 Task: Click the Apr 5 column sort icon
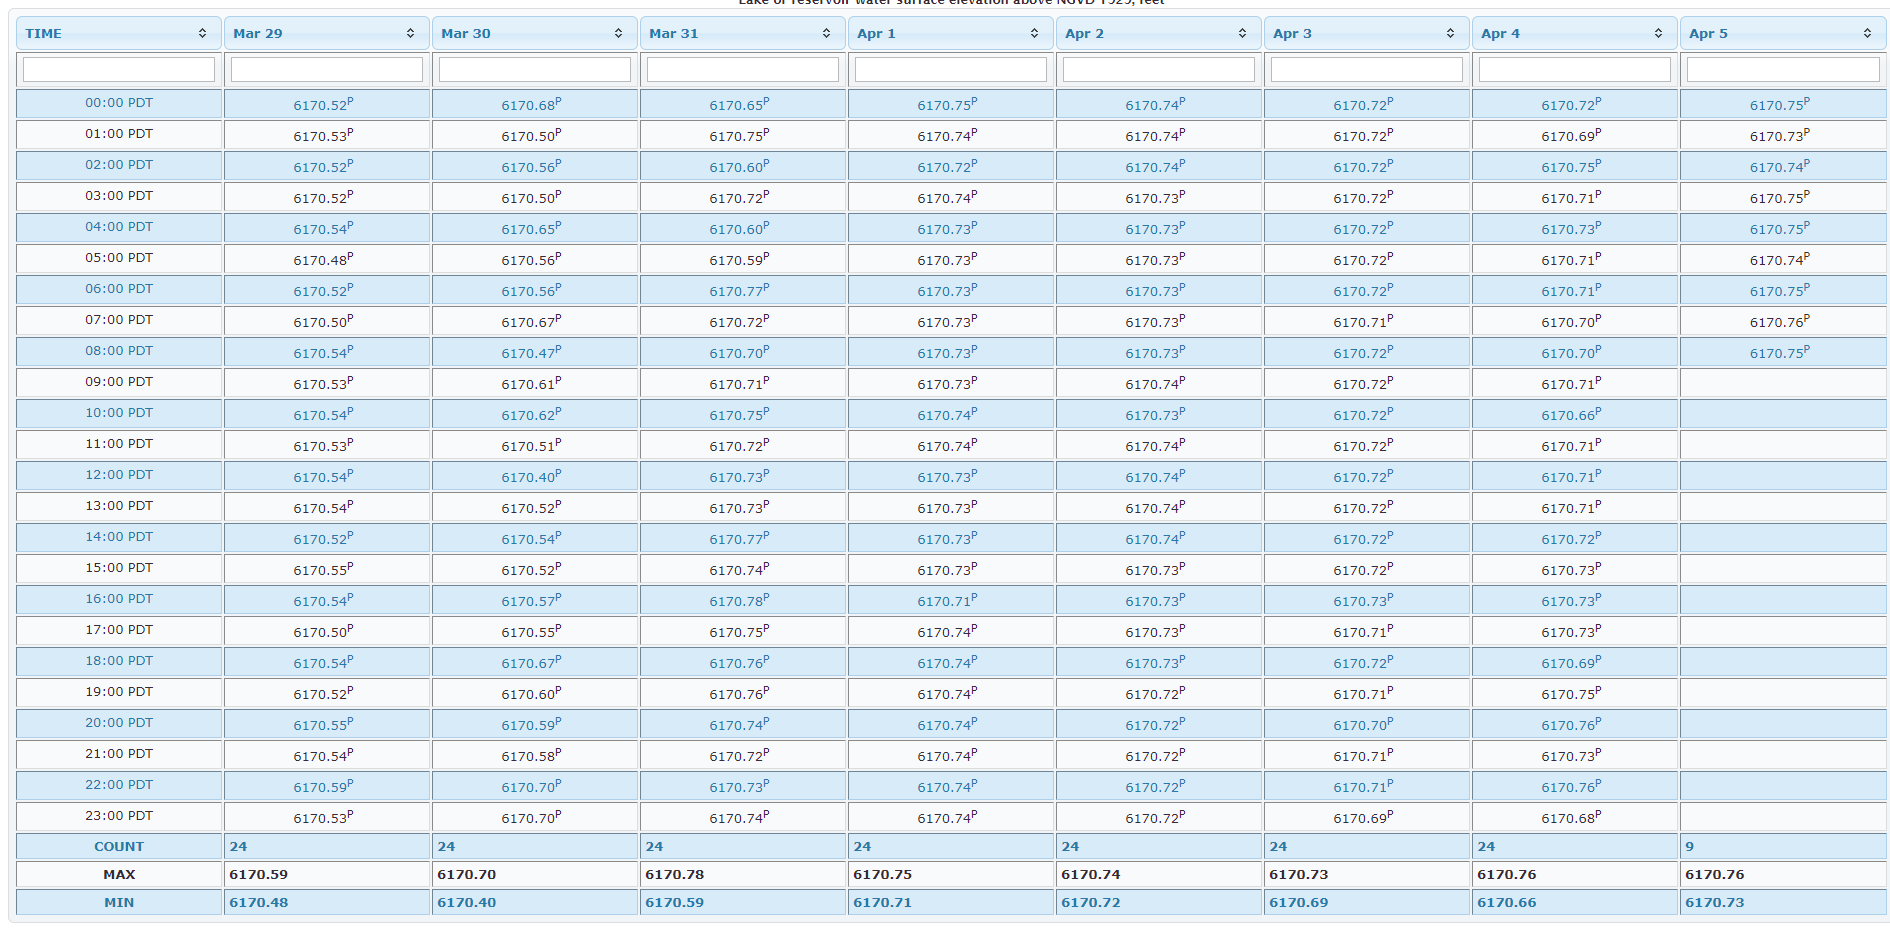1867,34
